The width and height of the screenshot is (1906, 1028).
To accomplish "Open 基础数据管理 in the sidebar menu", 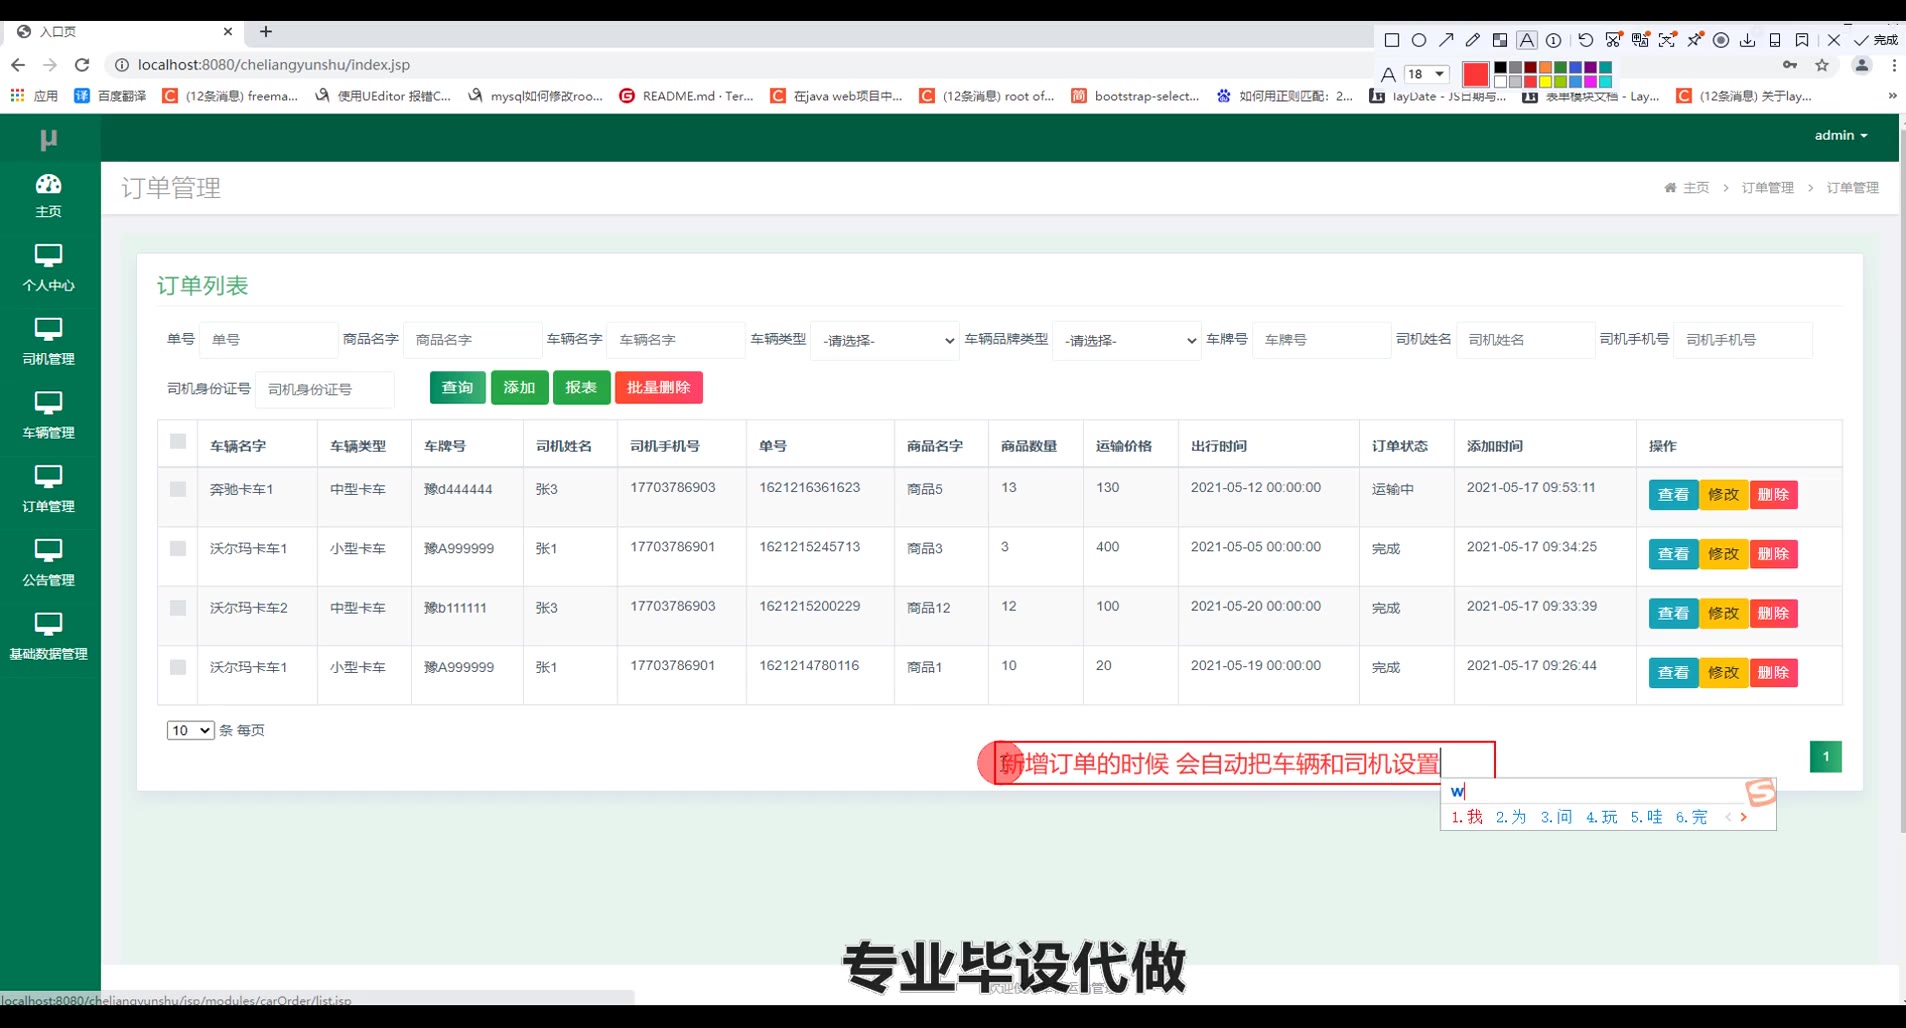I will point(48,637).
